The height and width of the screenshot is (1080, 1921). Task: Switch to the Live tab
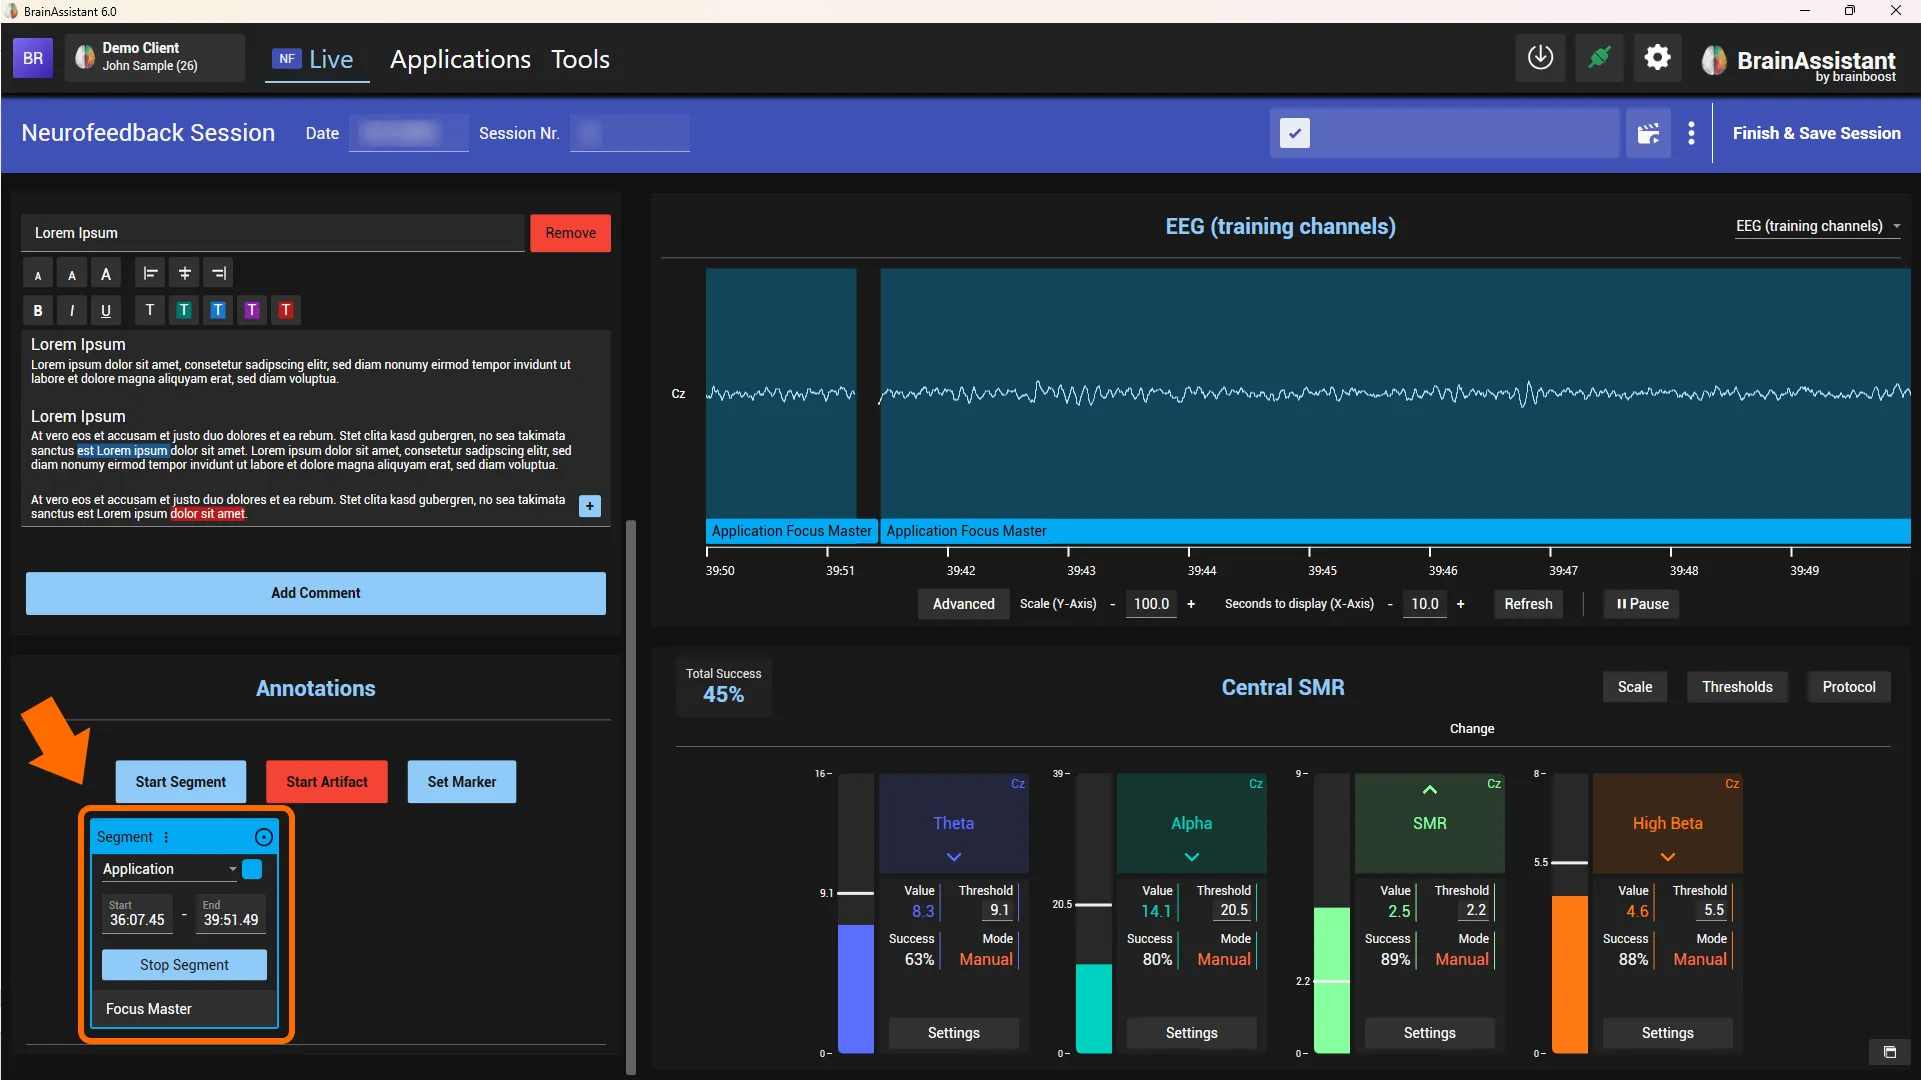point(316,59)
